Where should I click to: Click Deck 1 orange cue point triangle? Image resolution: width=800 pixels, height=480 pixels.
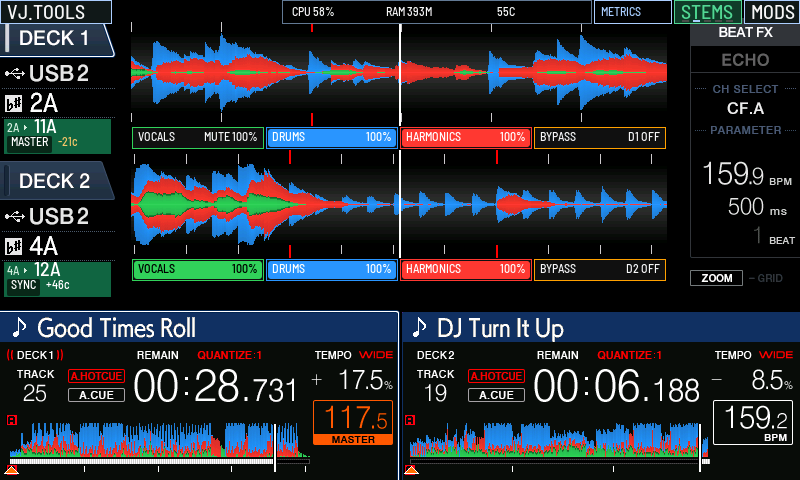12,470
